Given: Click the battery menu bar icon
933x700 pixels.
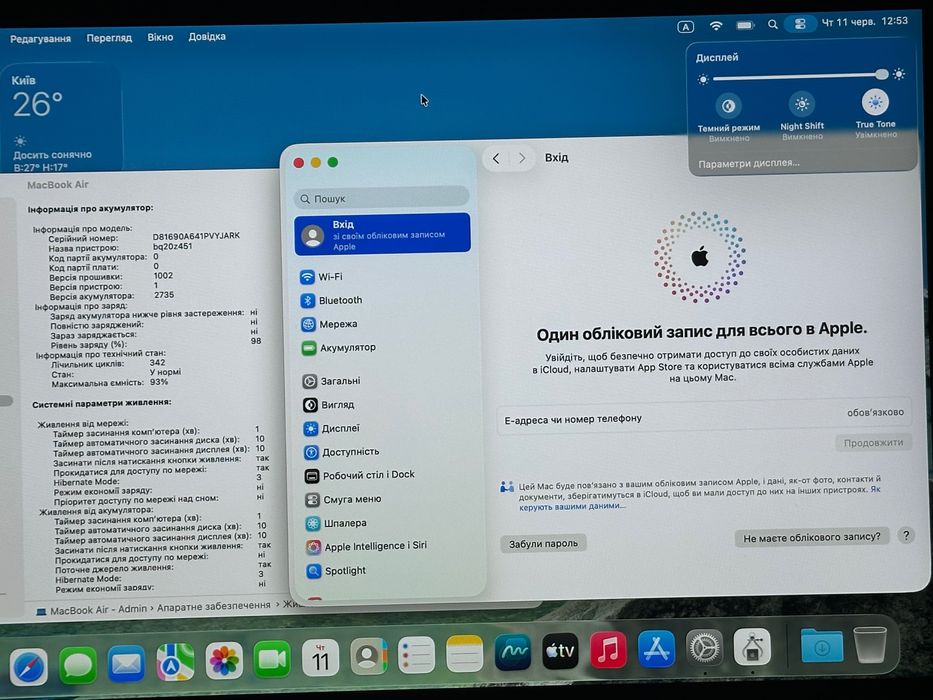Looking at the screenshot, I should (x=745, y=25).
